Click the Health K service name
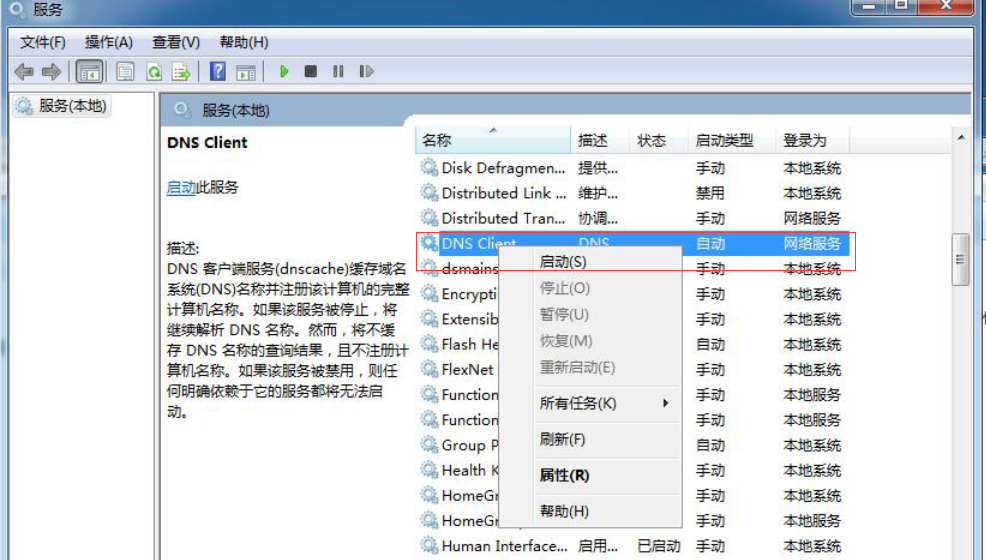 tap(470, 470)
